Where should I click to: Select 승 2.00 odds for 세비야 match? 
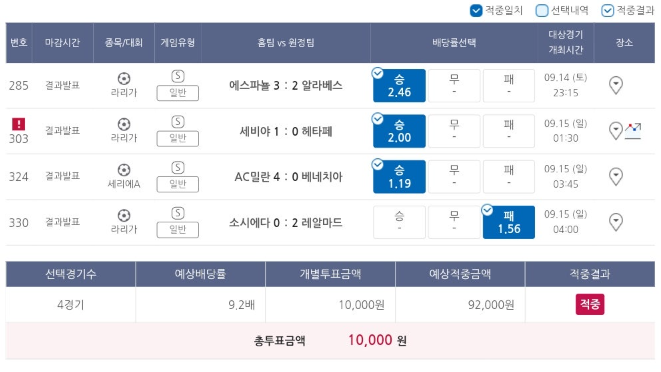[x=399, y=131]
